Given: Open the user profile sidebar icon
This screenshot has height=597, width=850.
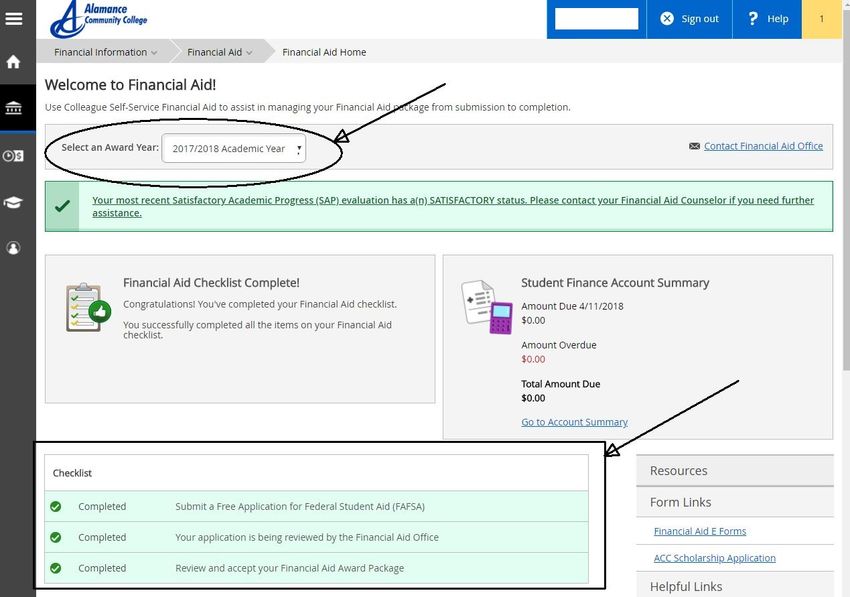Looking at the screenshot, I should (13, 248).
